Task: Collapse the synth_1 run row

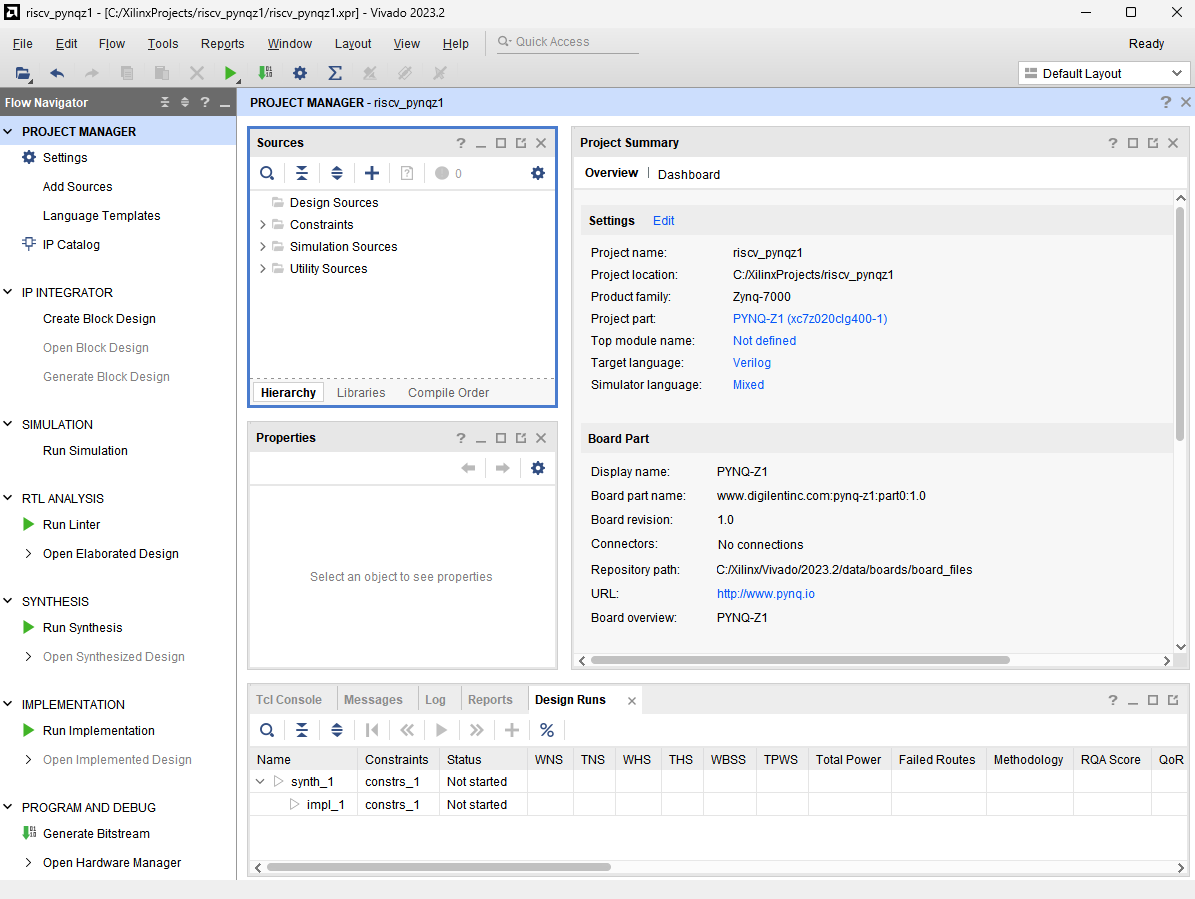Action: pos(261,782)
